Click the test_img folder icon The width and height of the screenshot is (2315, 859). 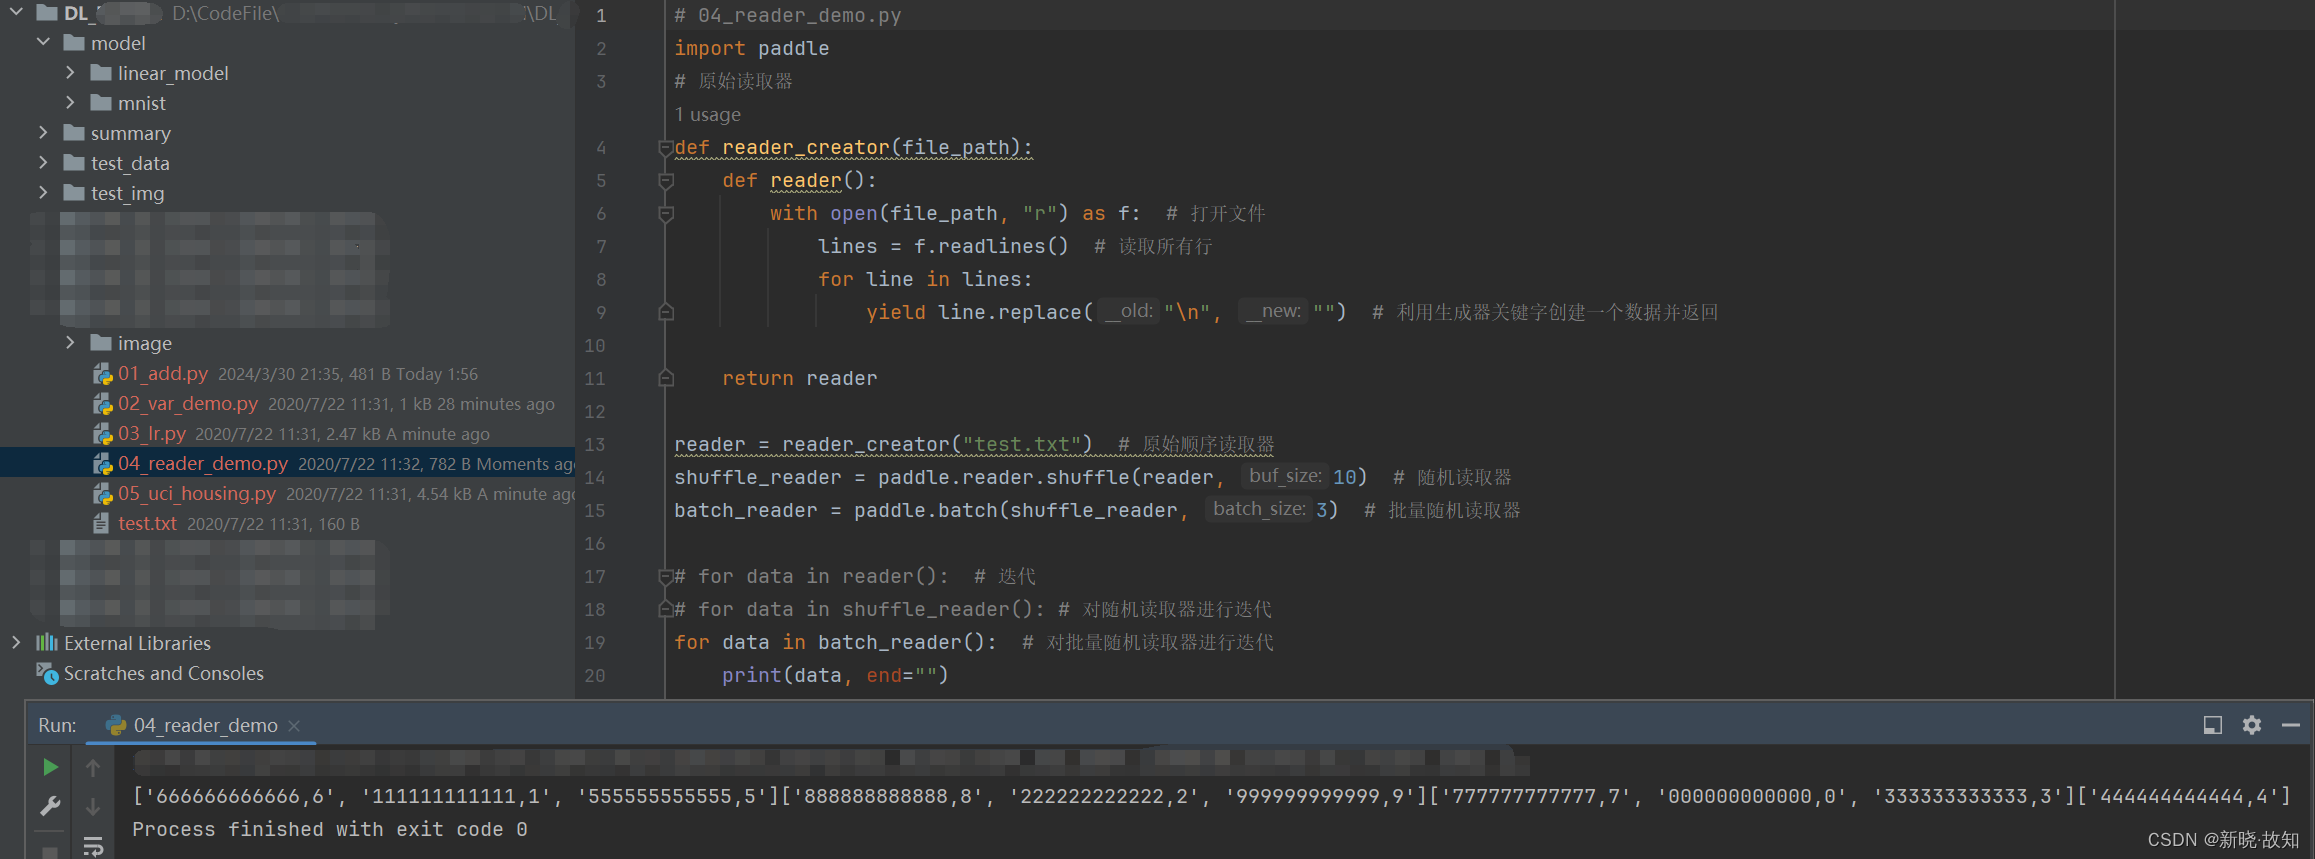(73, 192)
